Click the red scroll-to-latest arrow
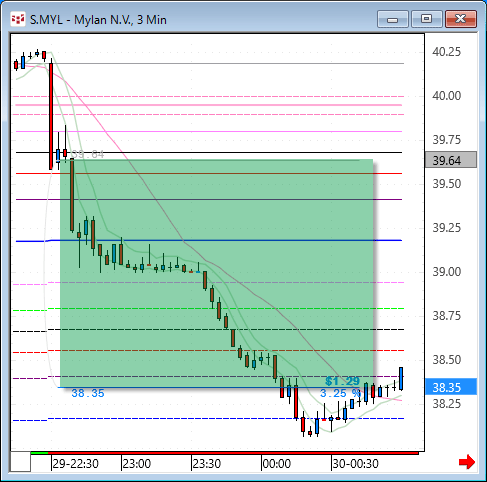The height and width of the screenshot is (482, 487). pos(467,462)
